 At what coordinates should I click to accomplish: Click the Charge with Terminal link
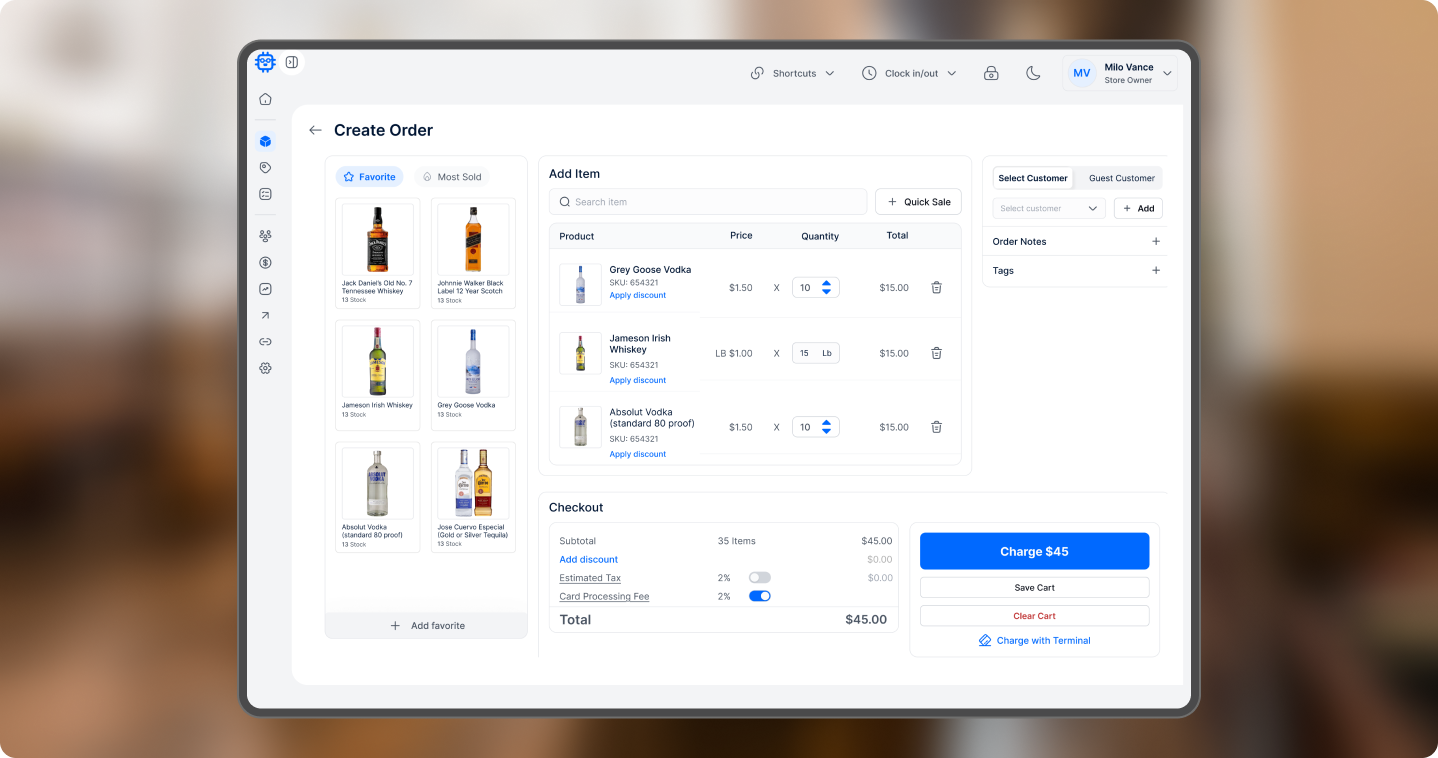pyautogui.click(x=1034, y=640)
